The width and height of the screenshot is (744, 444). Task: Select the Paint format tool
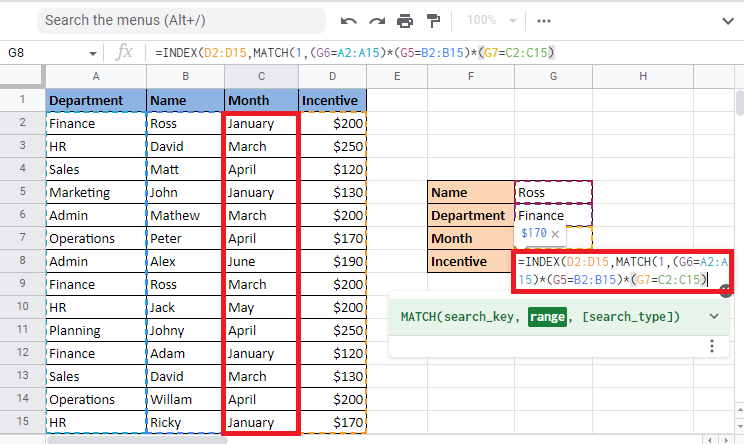pos(433,20)
